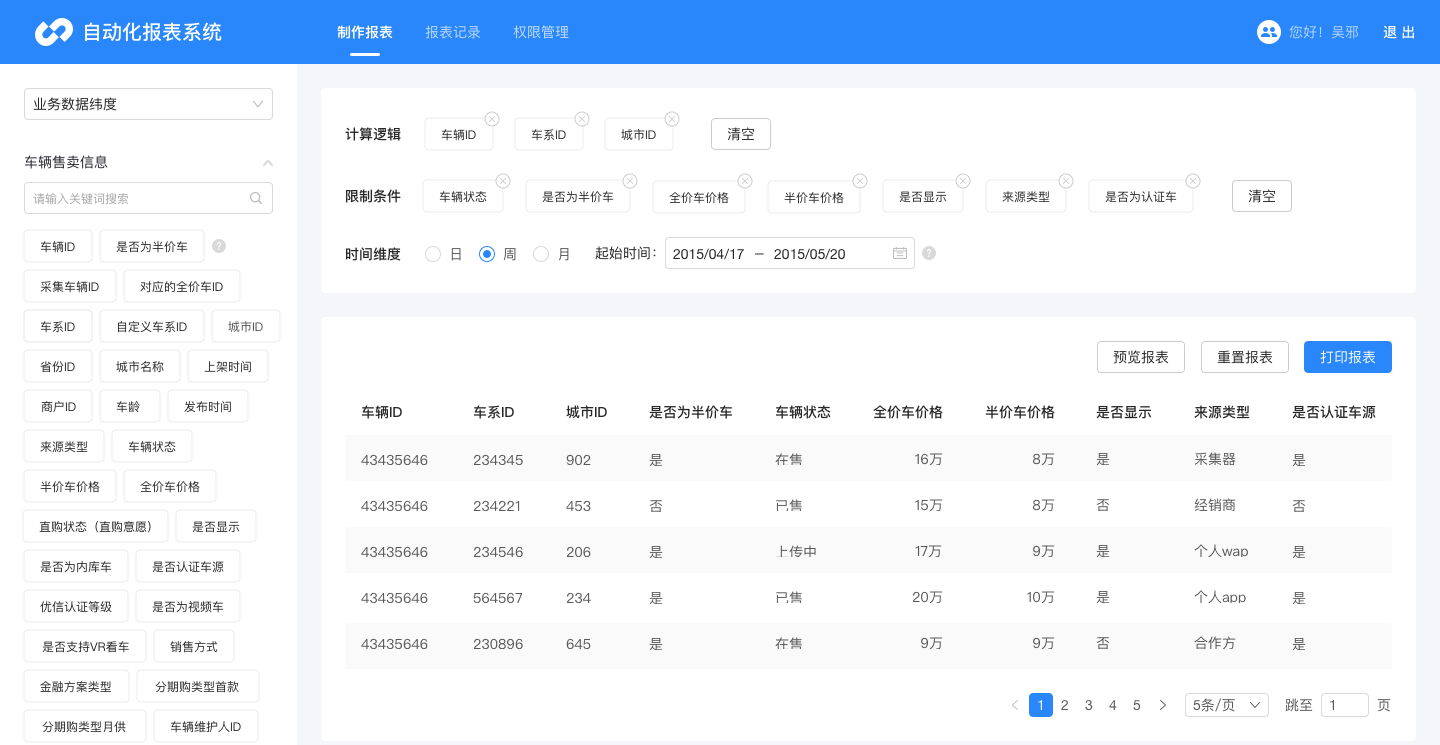This screenshot has height=745, width=1440.
Task: Go to page 4
Action: [1113, 705]
